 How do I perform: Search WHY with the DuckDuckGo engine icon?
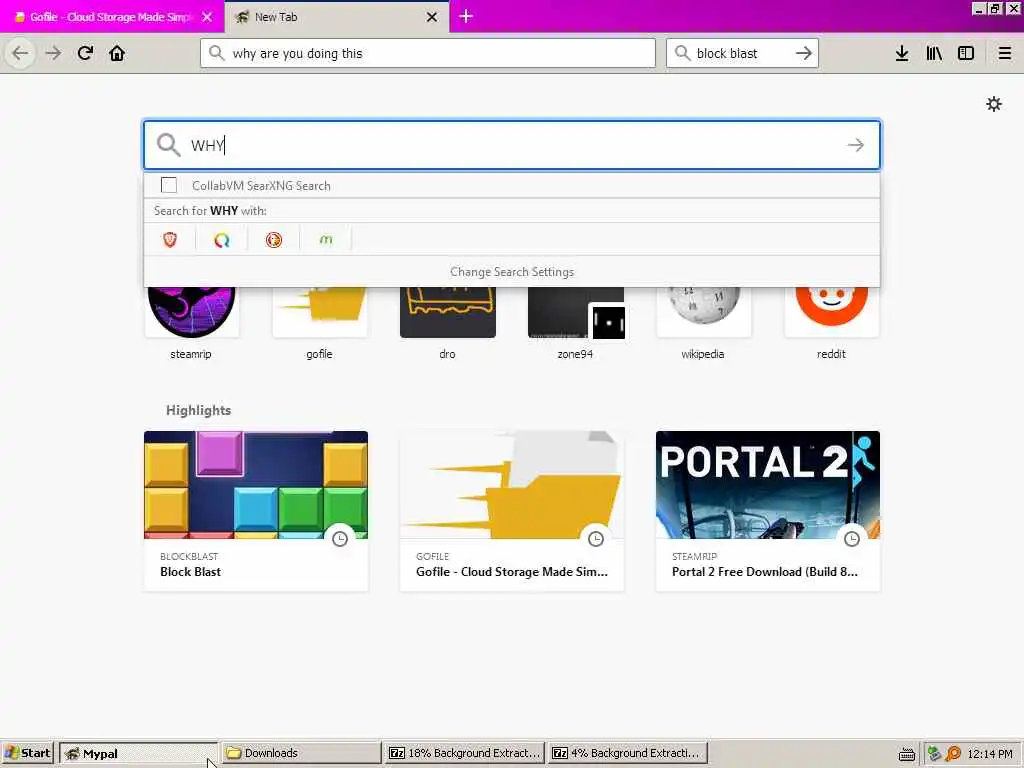click(274, 240)
